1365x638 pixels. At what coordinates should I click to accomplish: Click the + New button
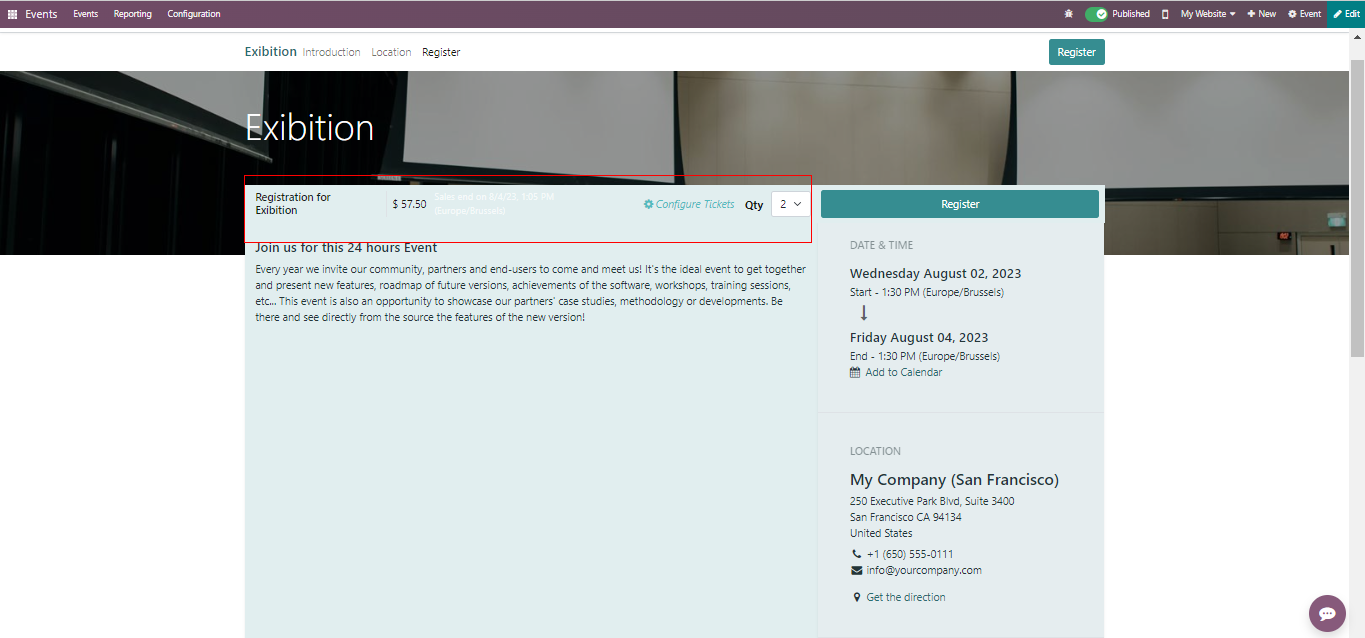[x=1261, y=14]
